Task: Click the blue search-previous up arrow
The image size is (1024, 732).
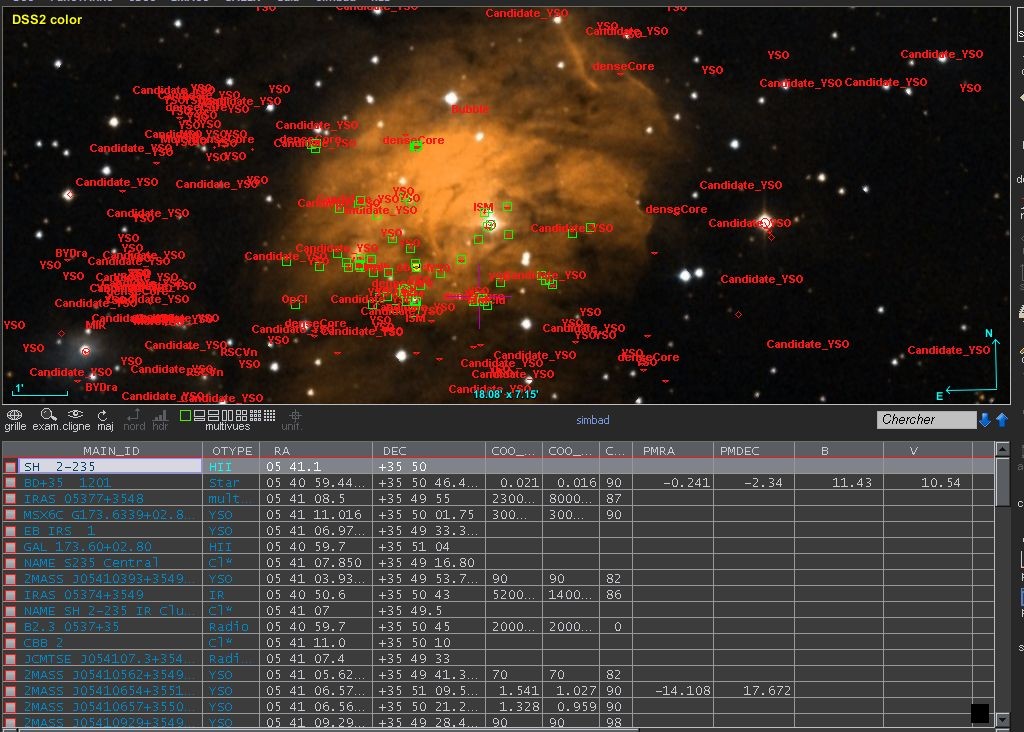Action: point(1002,420)
